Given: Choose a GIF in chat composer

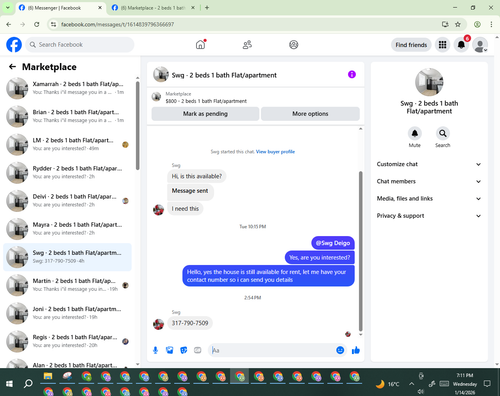Looking at the screenshot, I should pos(198,350).
